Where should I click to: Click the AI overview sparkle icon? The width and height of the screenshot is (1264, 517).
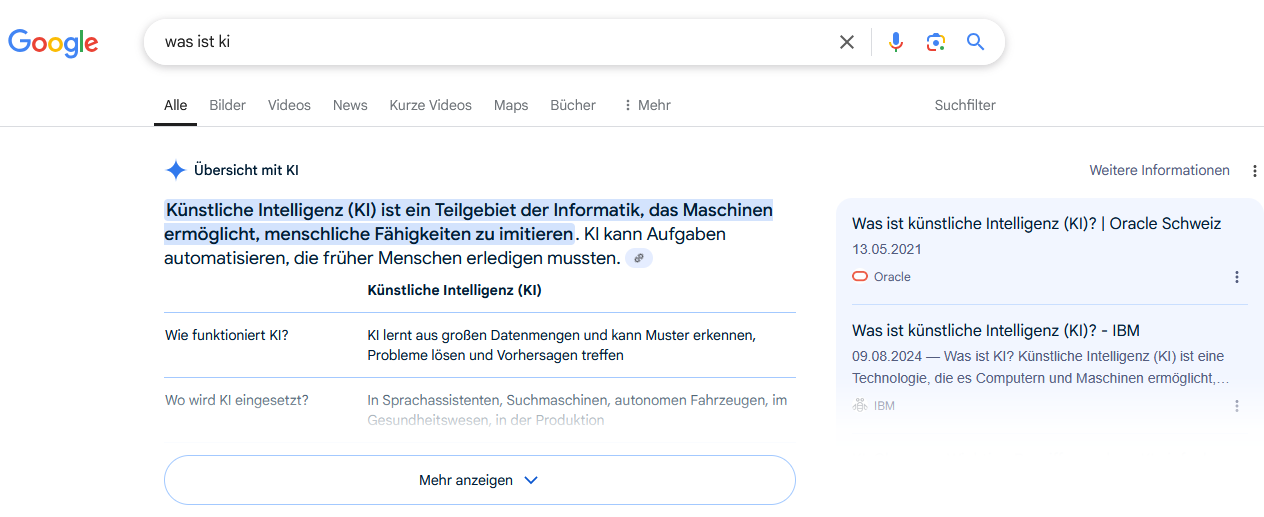(x=176, y=170)
